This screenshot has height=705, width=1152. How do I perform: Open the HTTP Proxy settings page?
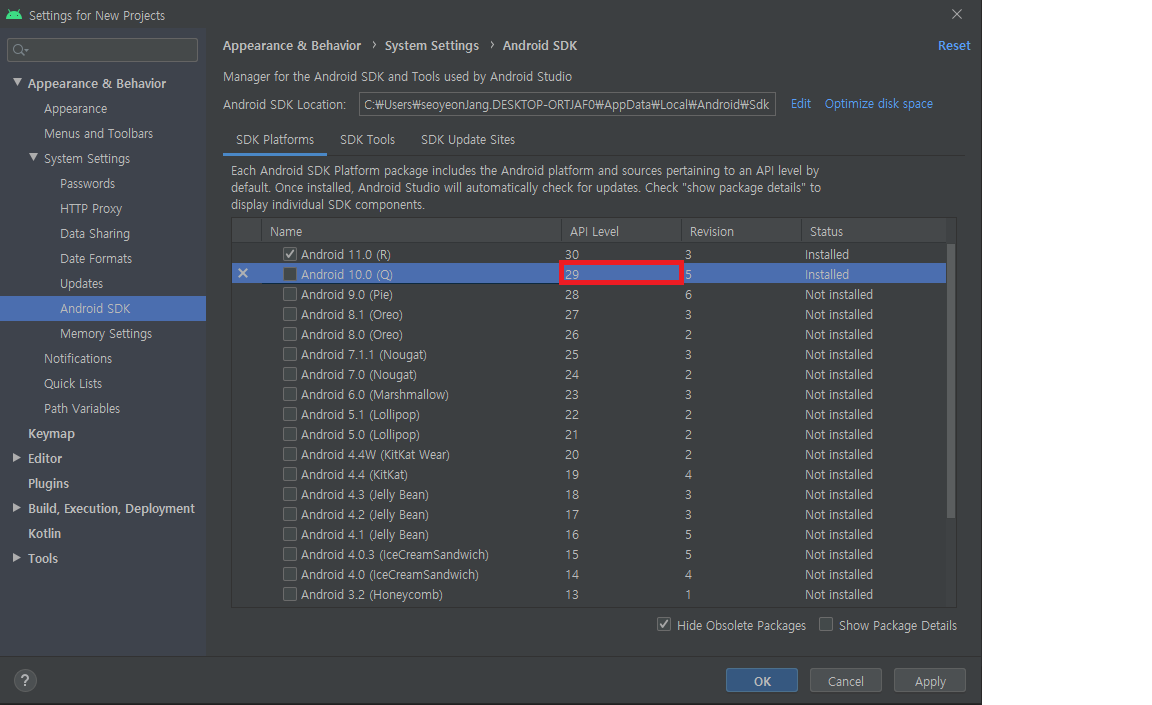coord(90,208)
